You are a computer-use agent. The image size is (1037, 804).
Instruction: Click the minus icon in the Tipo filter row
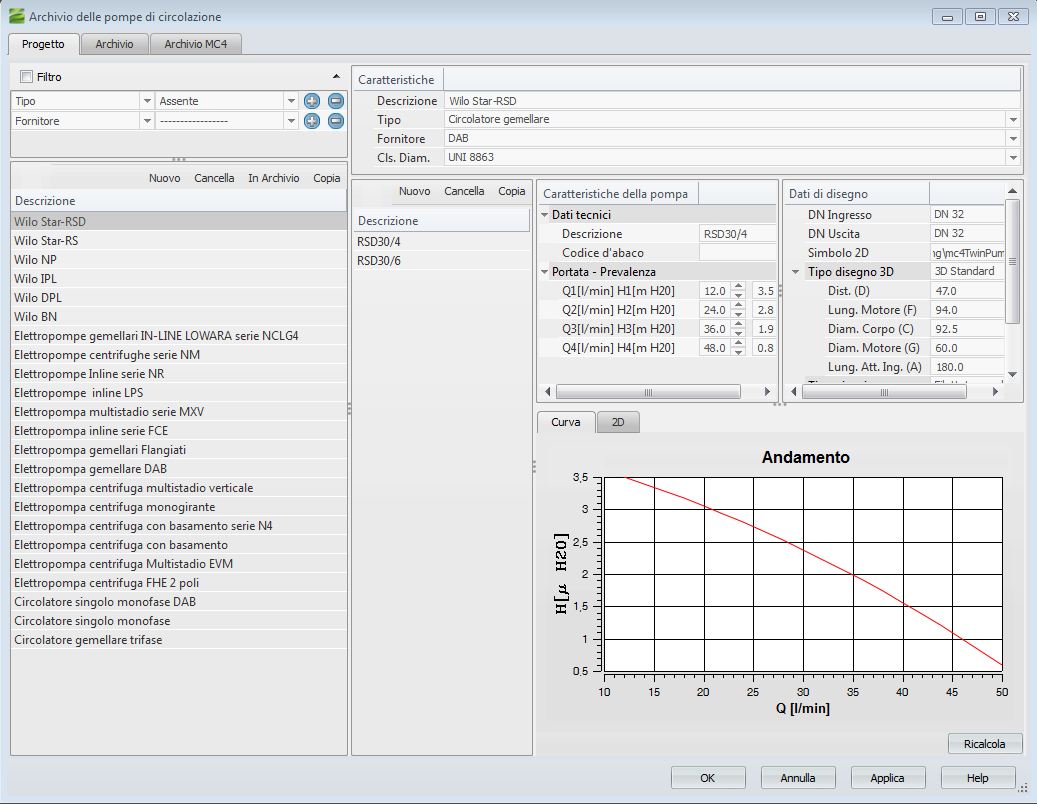click(336, 101)
